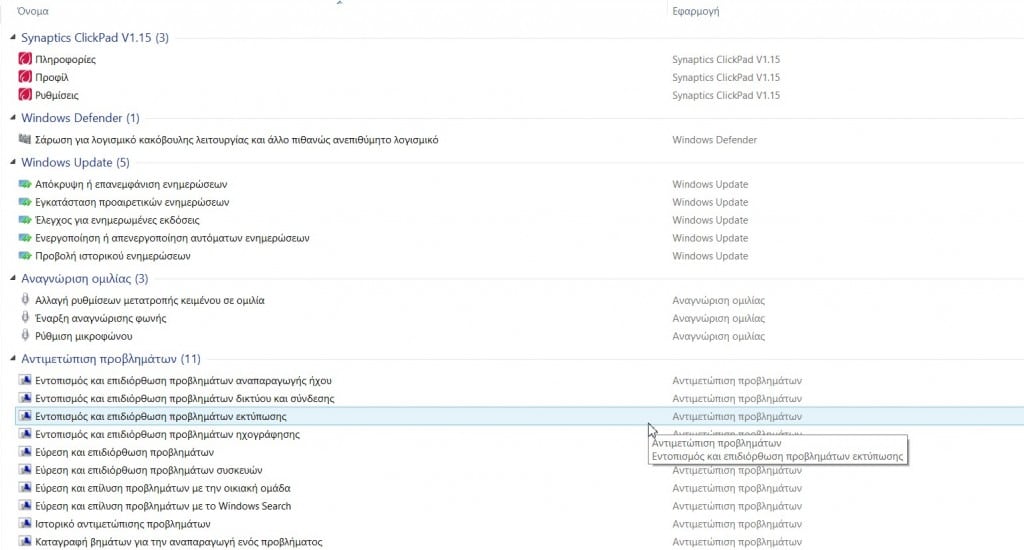The height and width of the screenshot is (550, 1024).
Task: Open the Εύρεση και επιδιόρθωση προβλημάτων entry
Action: tap(125, 453)
